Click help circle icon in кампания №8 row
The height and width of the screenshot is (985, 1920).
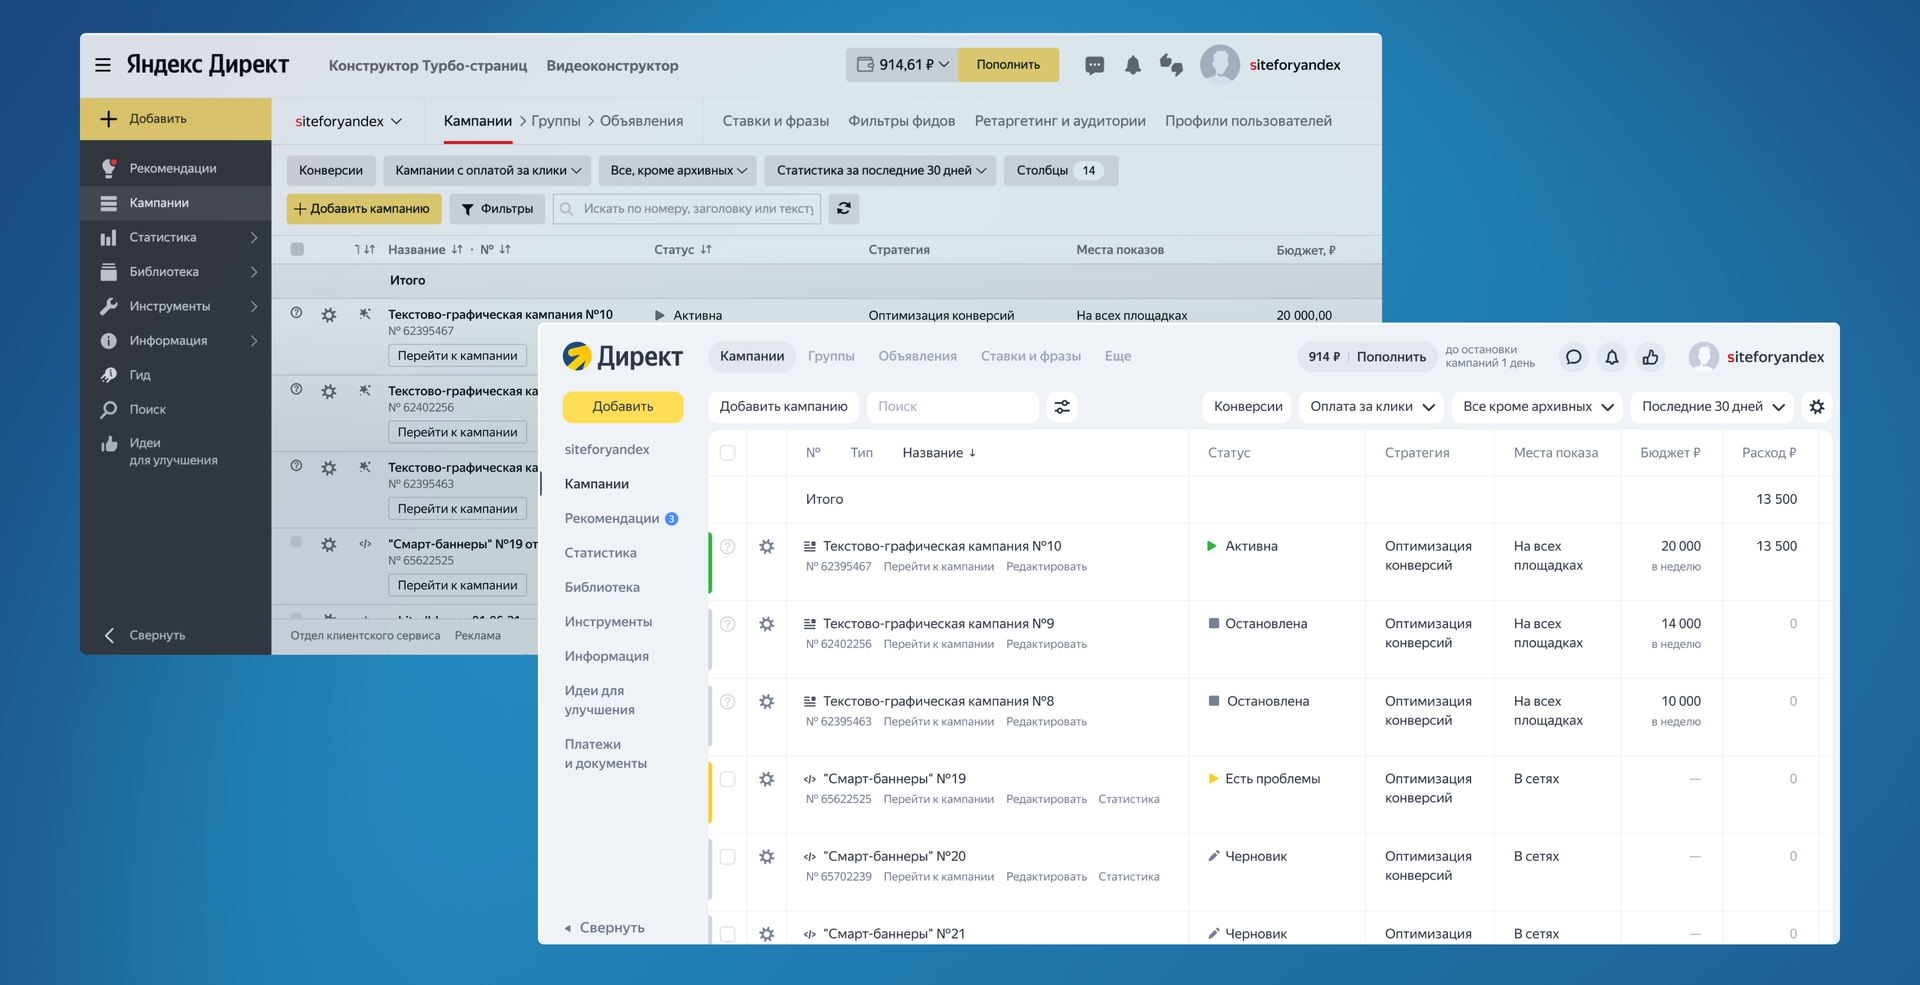tap(728, 702)
